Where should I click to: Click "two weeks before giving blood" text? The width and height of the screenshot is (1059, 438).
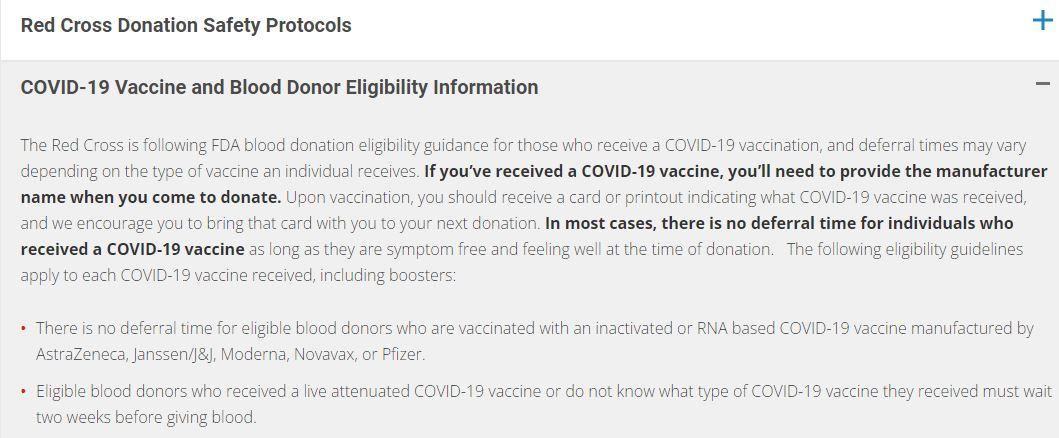[146, 418]
